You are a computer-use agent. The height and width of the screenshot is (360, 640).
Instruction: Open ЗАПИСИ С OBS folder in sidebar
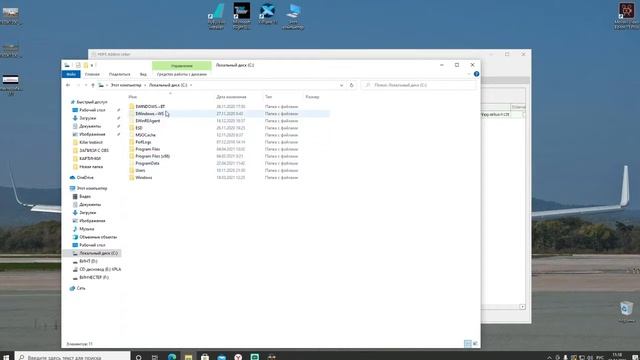coord(91,151)
